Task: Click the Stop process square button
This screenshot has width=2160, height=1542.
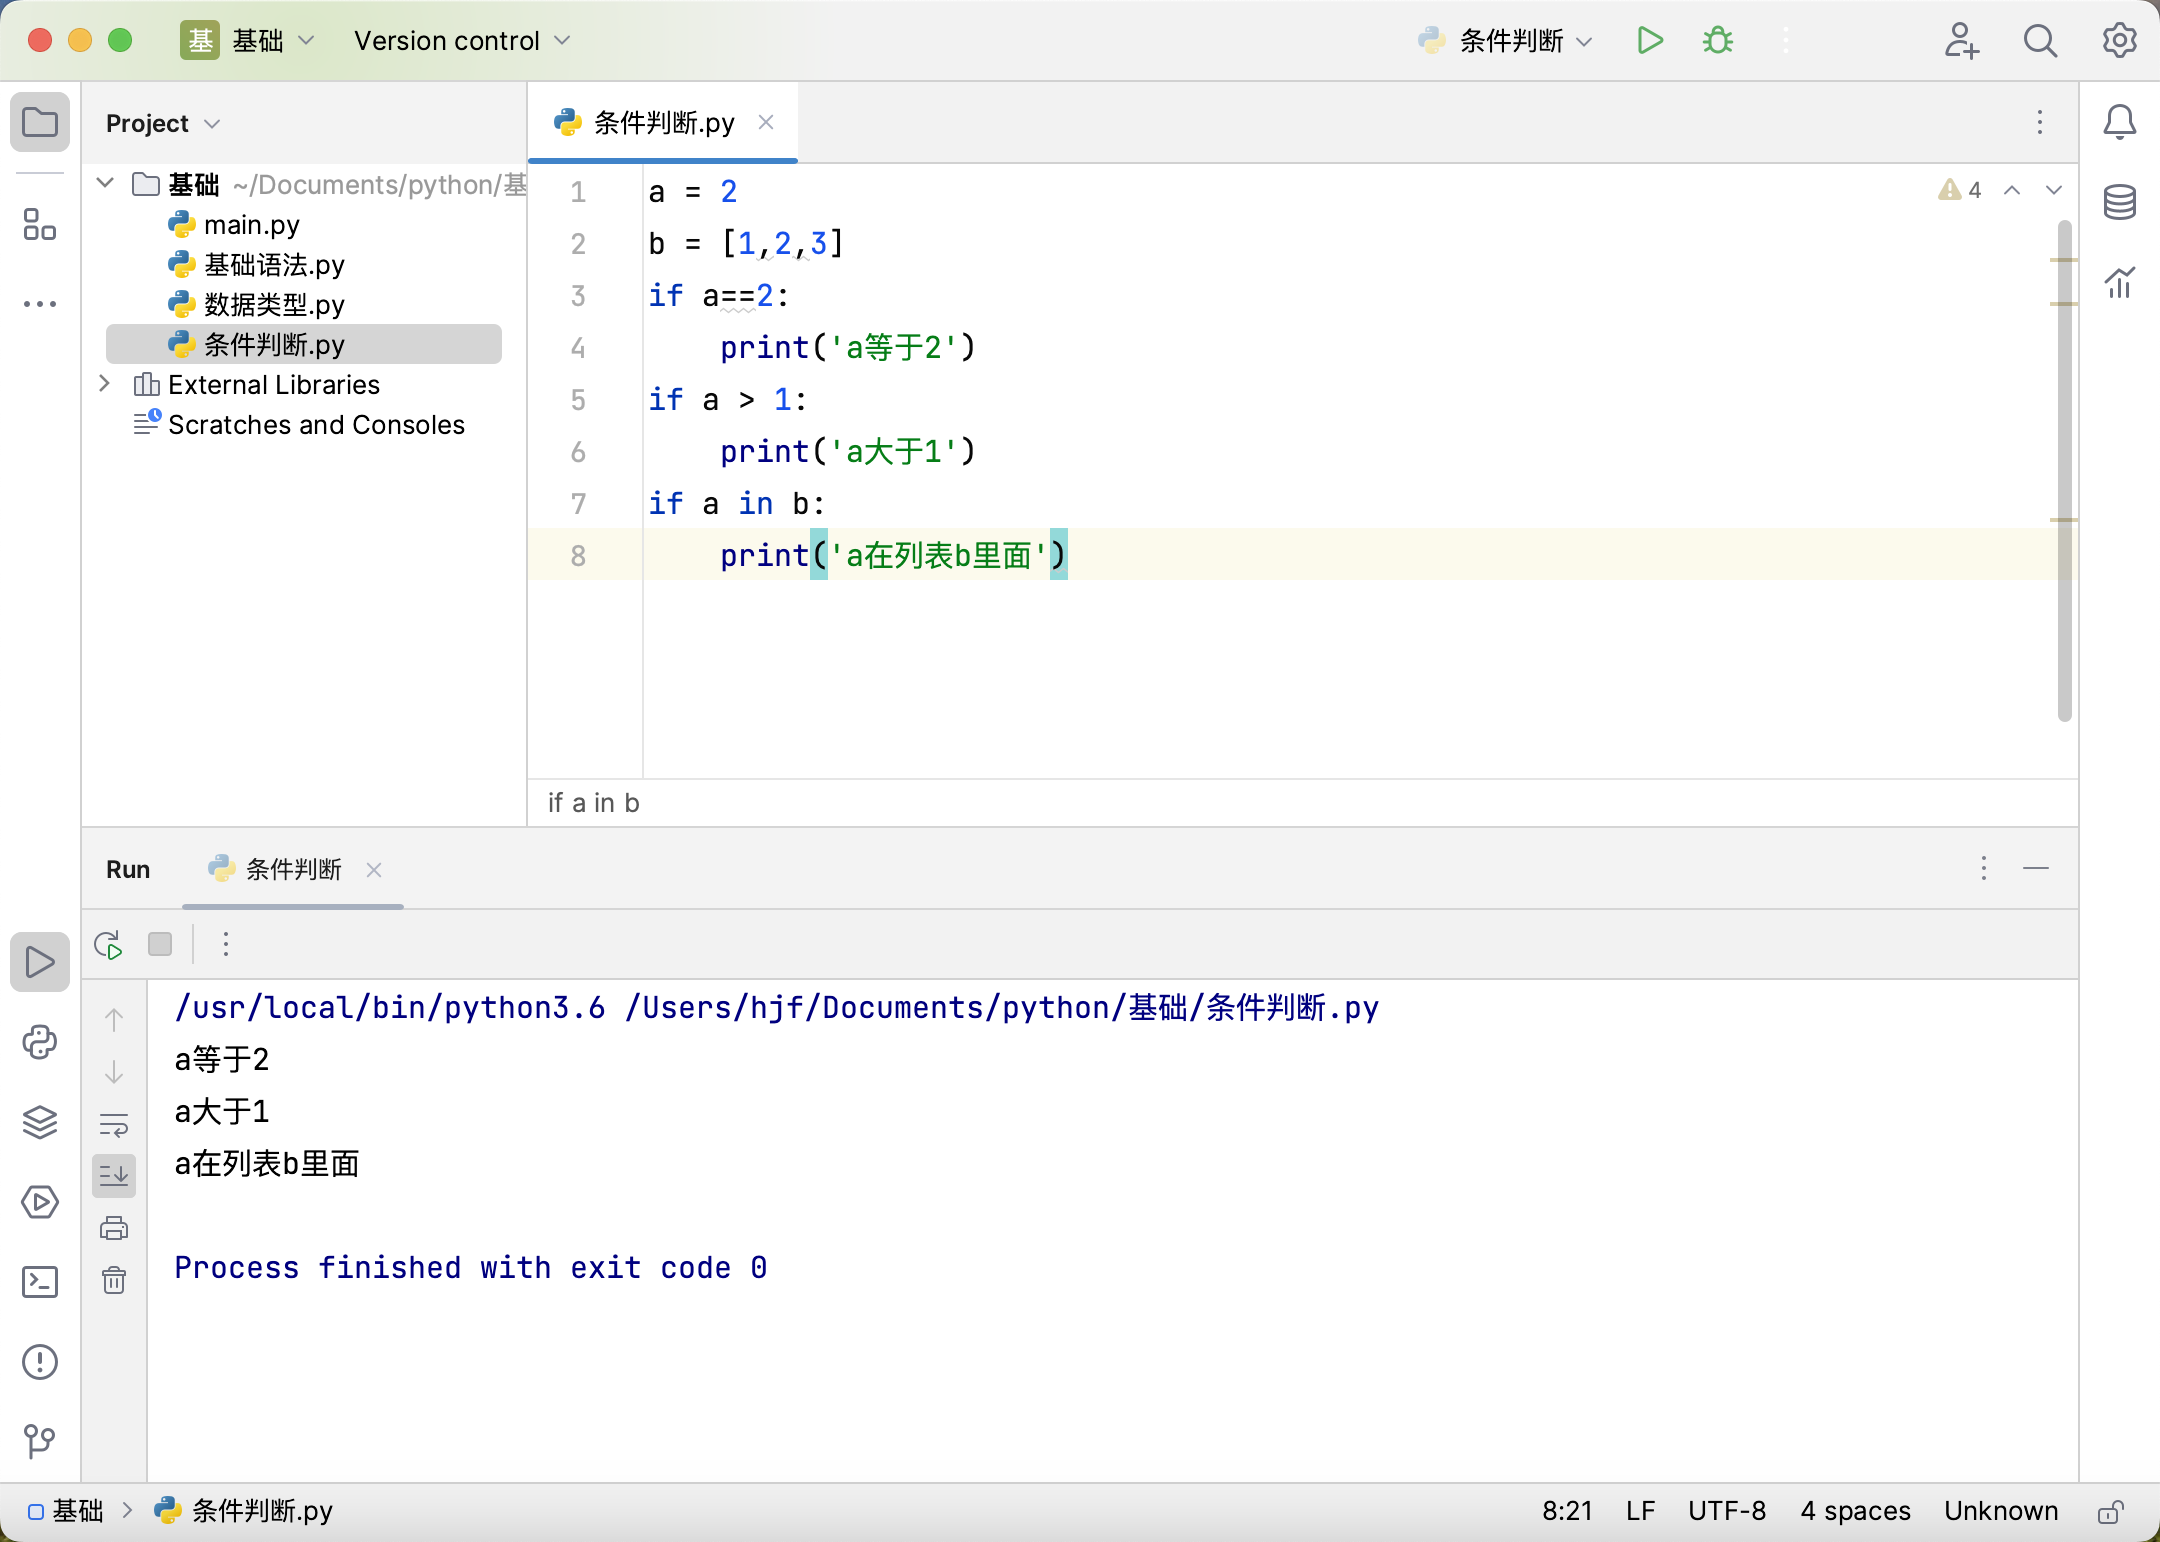Action: pyautogui.click(x=160, y=944)
